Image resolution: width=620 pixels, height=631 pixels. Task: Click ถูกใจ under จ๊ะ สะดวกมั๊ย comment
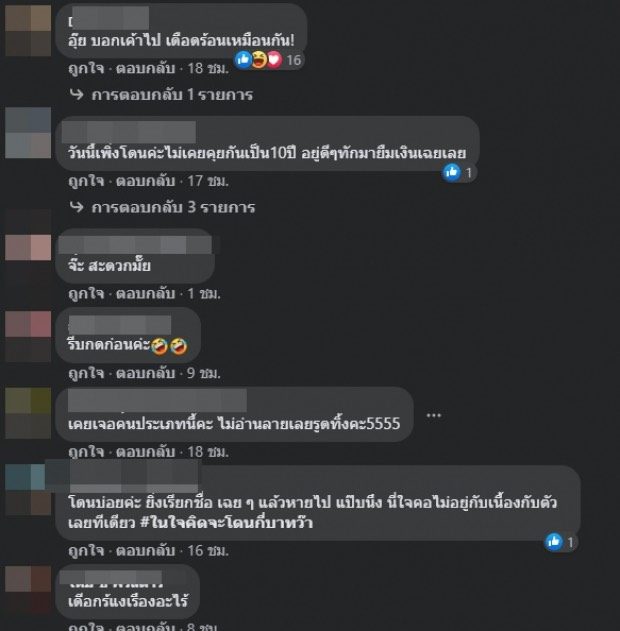[86, 294]
